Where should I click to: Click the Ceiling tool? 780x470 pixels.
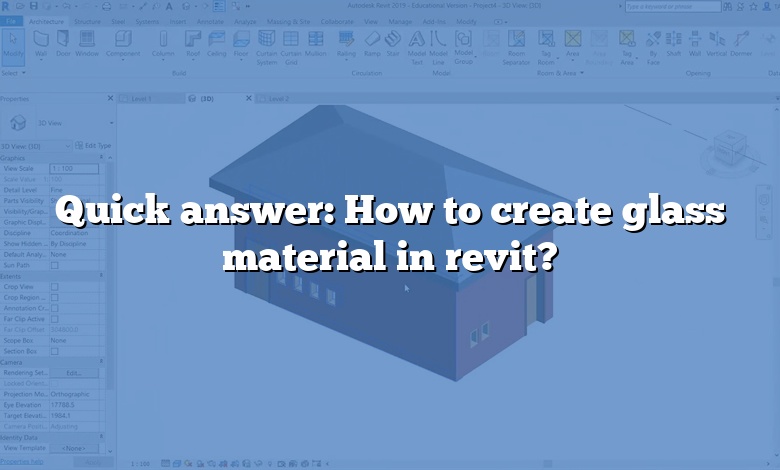point(214,43)
